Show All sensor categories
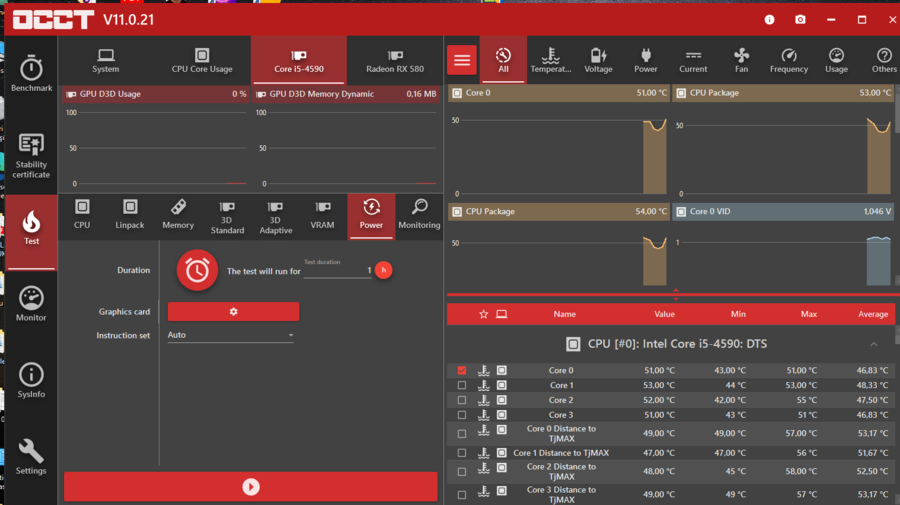900x505 pixels. (x=503, y=60)
